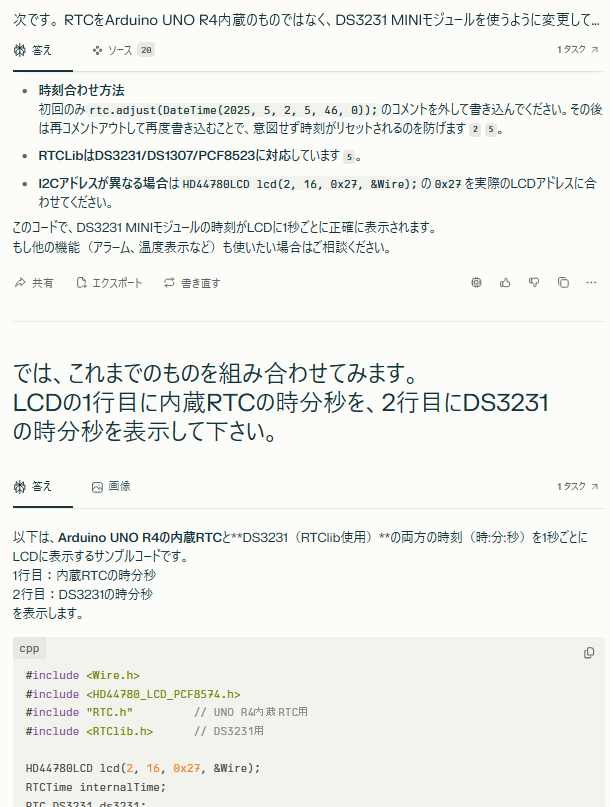This screenshot has height=807, width=610.
Task: Click the model chip icon beside thumbs up
Action: pyautogui.click(x=476, y=283)
